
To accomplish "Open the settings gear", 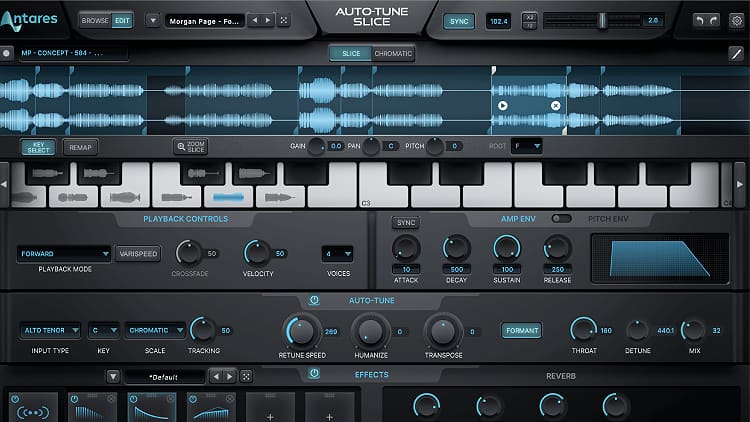I will [737, 21].
